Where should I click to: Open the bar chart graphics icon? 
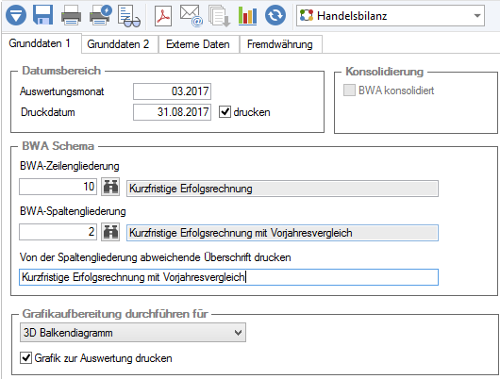point(247,16)
